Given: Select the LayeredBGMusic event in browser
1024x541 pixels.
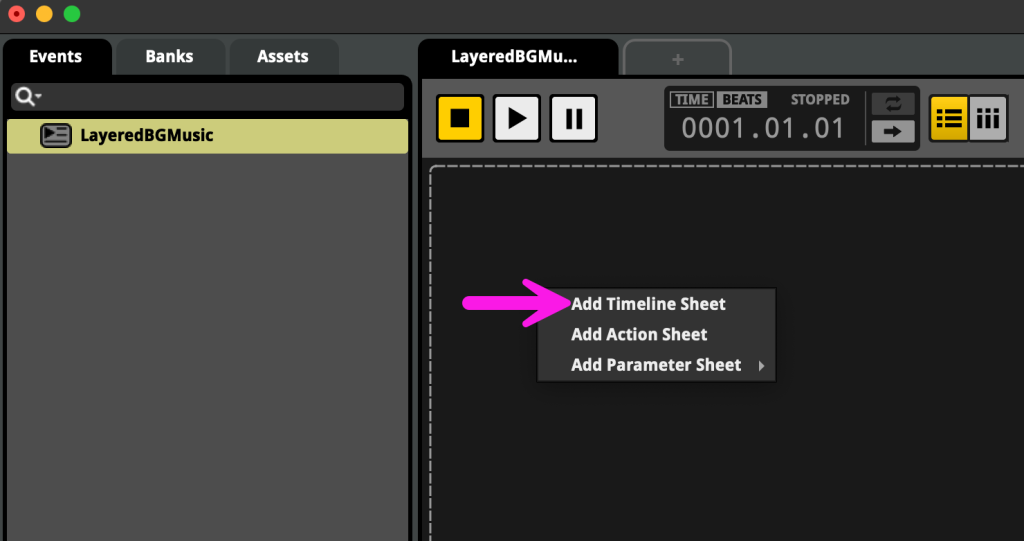Looking at the screenshot, I should coord(147,135).
